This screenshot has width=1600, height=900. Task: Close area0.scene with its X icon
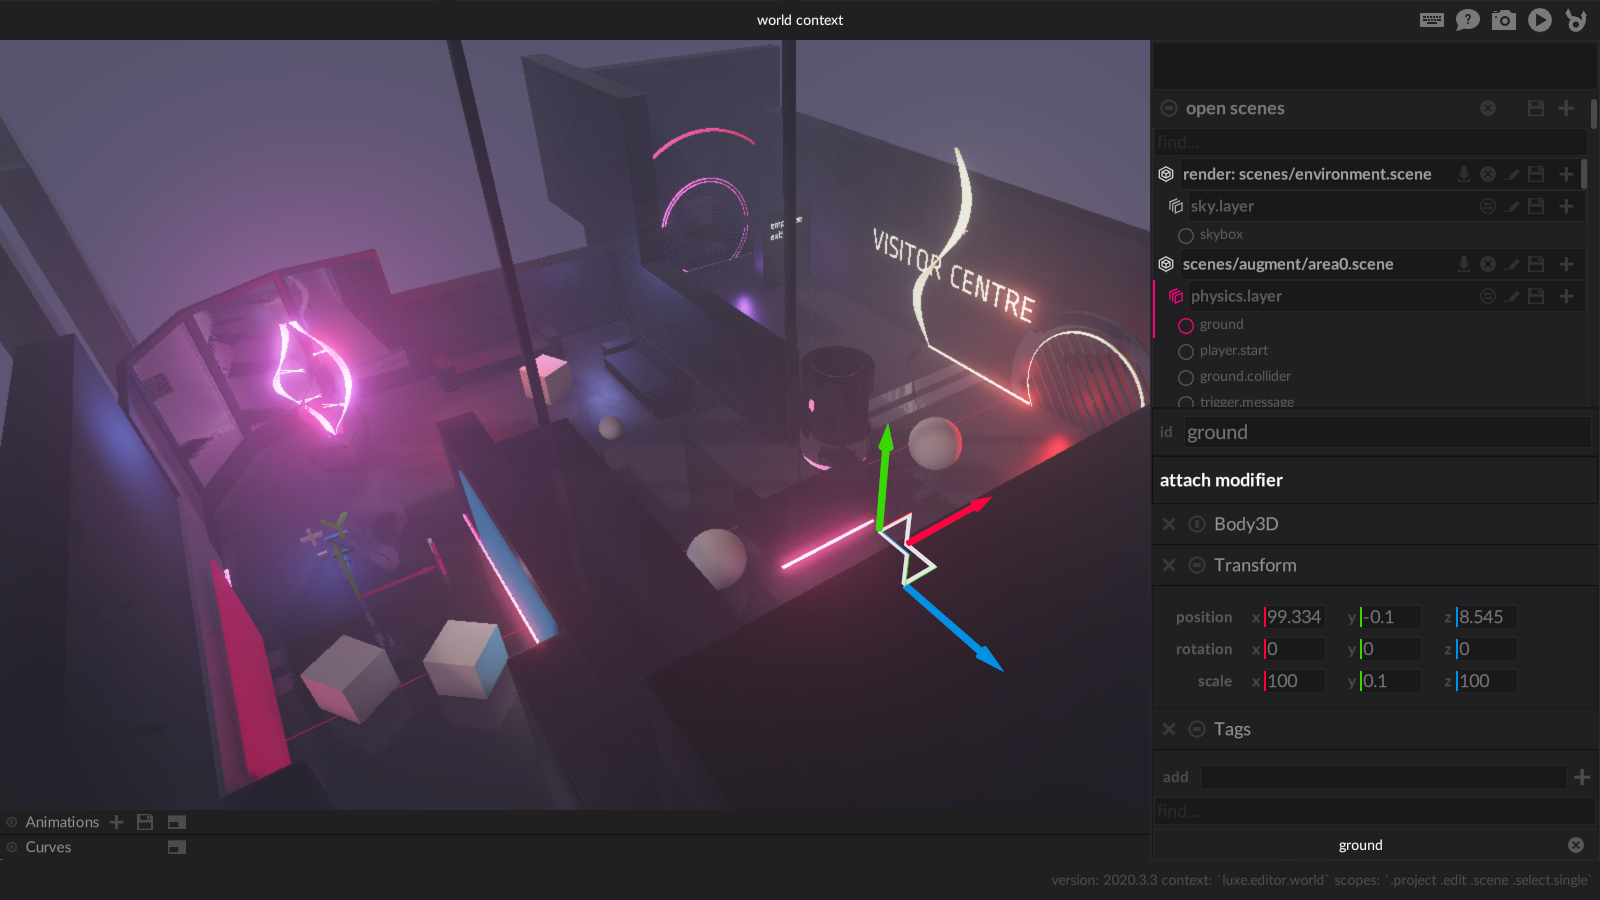(1488, 264)
